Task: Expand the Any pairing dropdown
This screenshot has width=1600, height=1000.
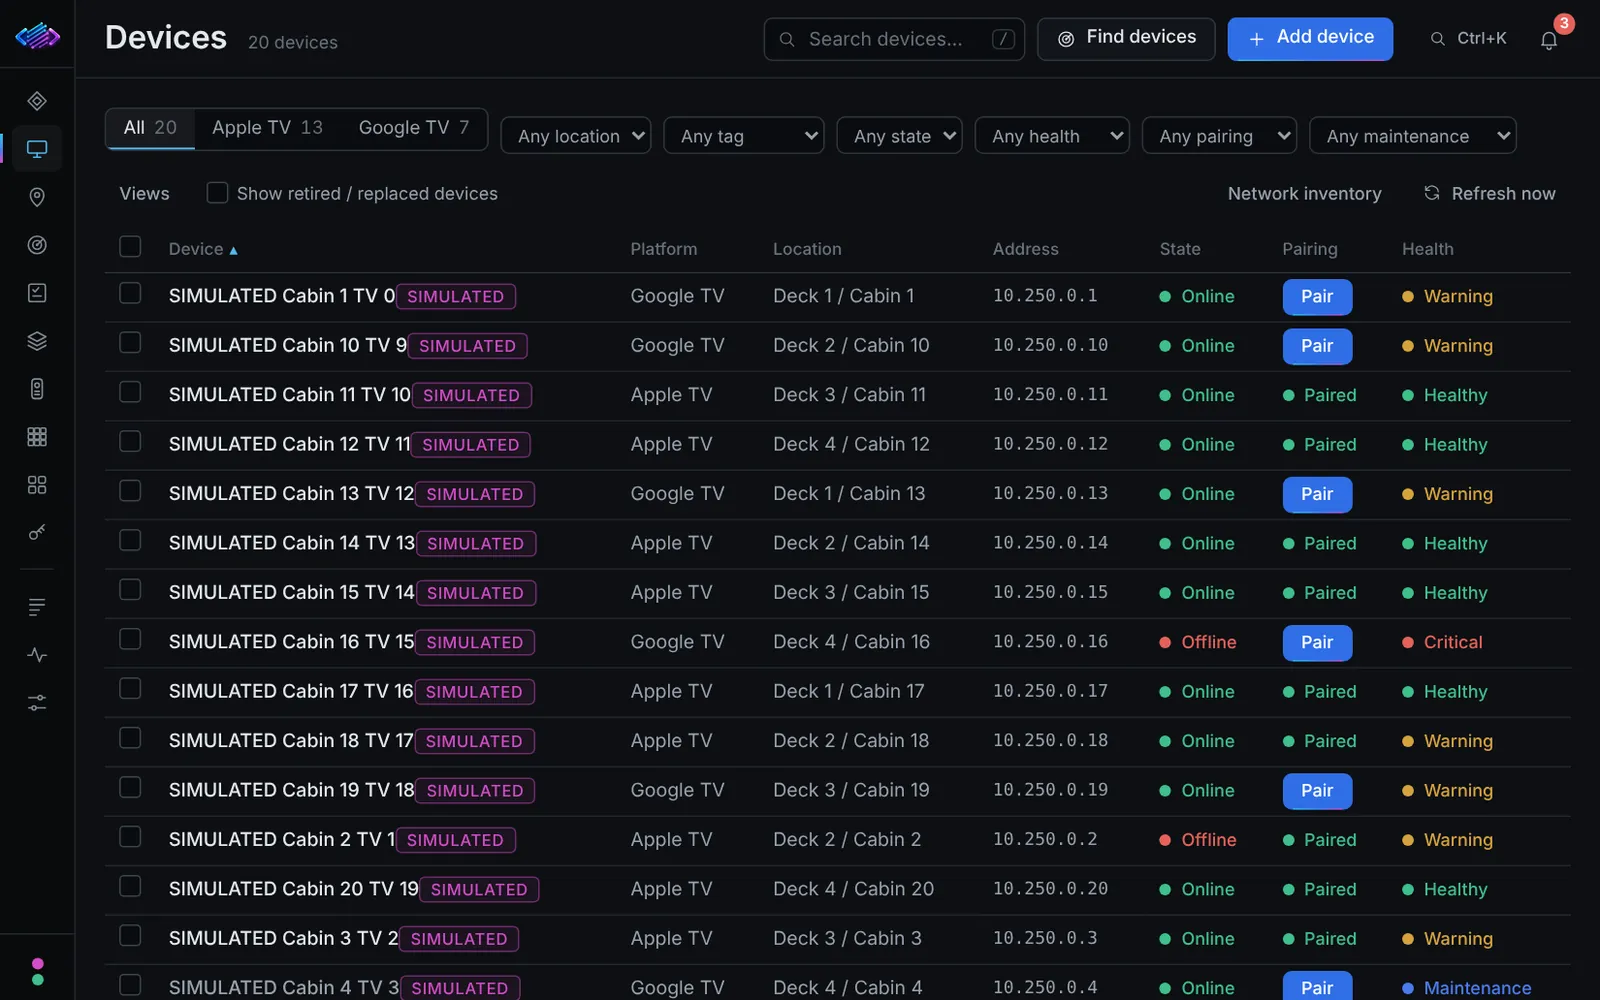Action: pos(1220,136)
